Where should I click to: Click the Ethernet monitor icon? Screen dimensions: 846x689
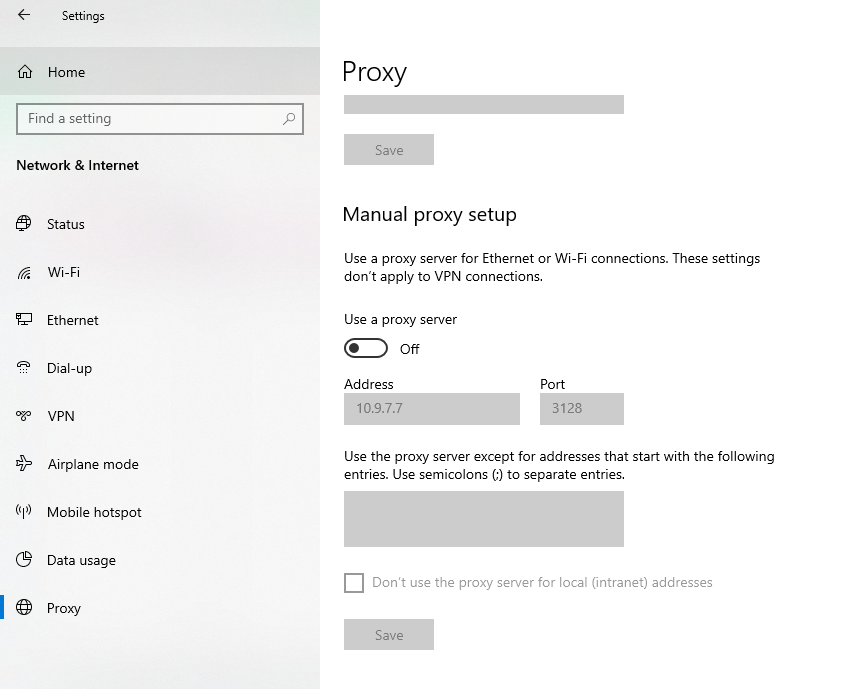[24, 319]
